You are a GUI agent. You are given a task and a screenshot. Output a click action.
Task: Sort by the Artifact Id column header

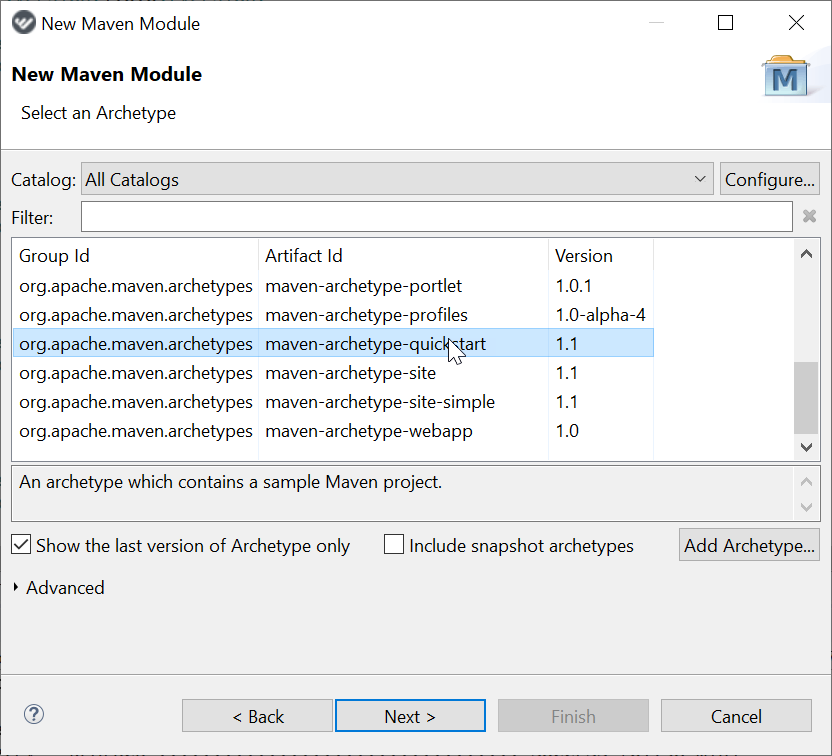[403, 256]
